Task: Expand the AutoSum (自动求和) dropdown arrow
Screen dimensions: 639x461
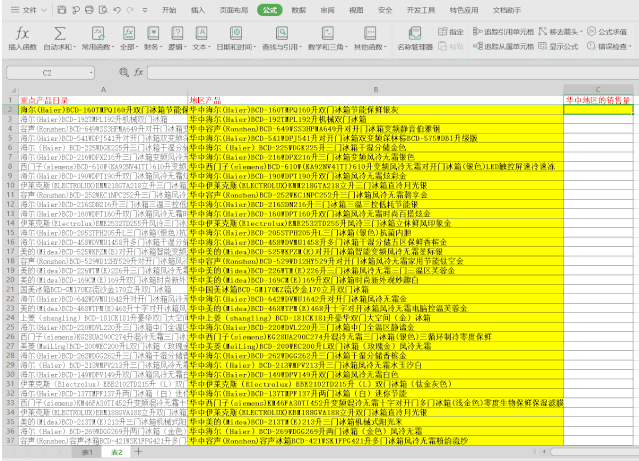Action: pos(75,47)
